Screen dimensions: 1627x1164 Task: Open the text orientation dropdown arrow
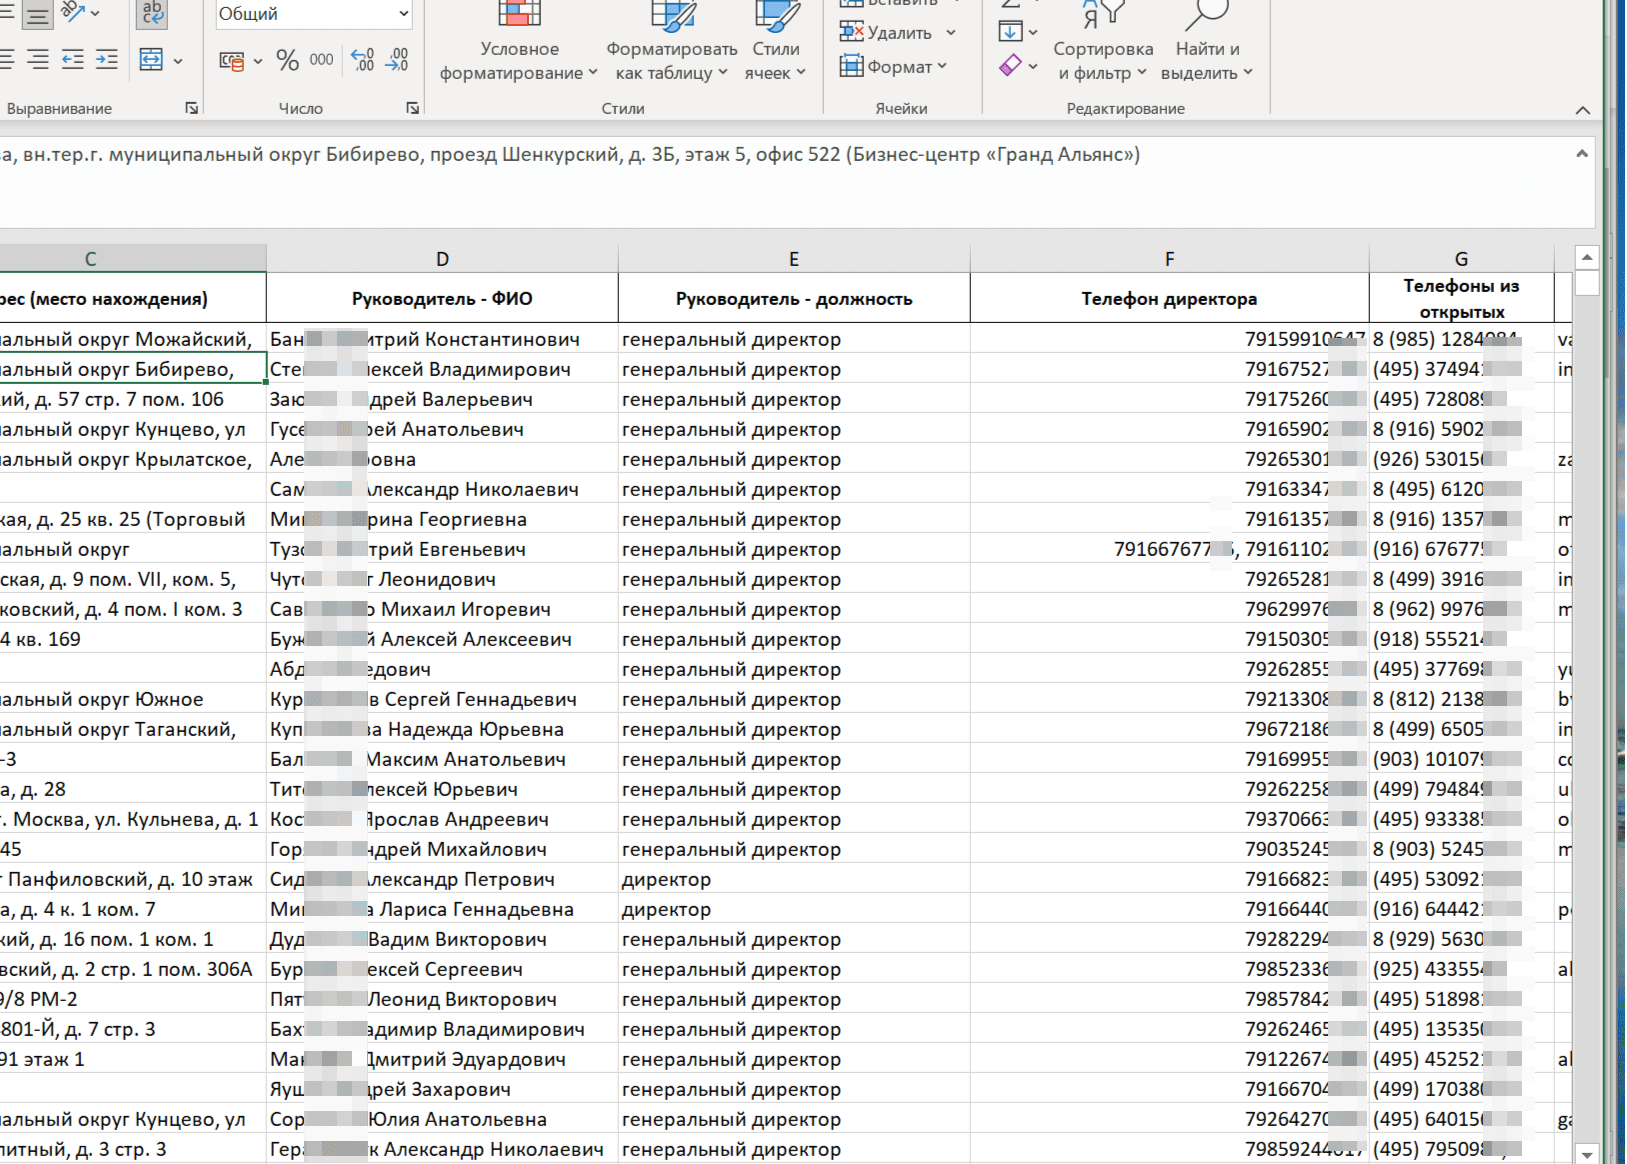tap(95, 14)
